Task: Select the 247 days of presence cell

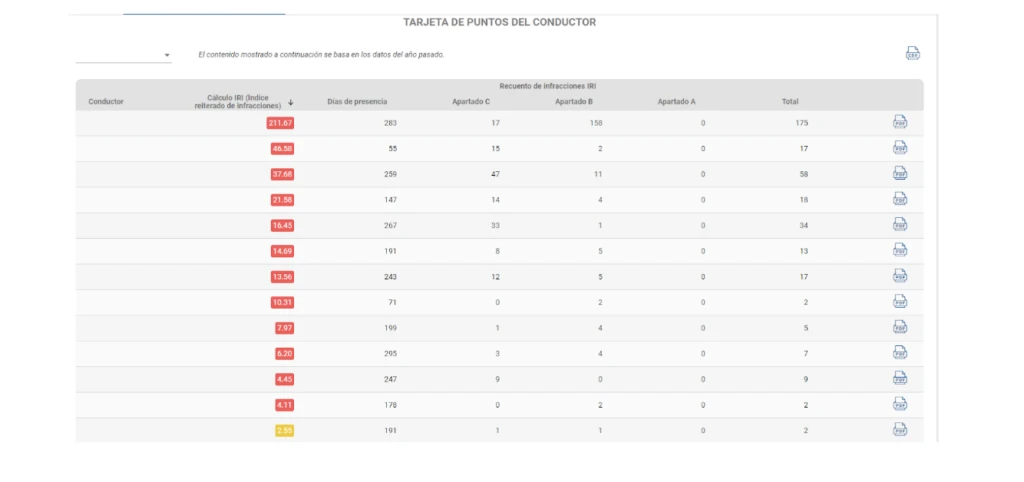Action: pos(390,379)
